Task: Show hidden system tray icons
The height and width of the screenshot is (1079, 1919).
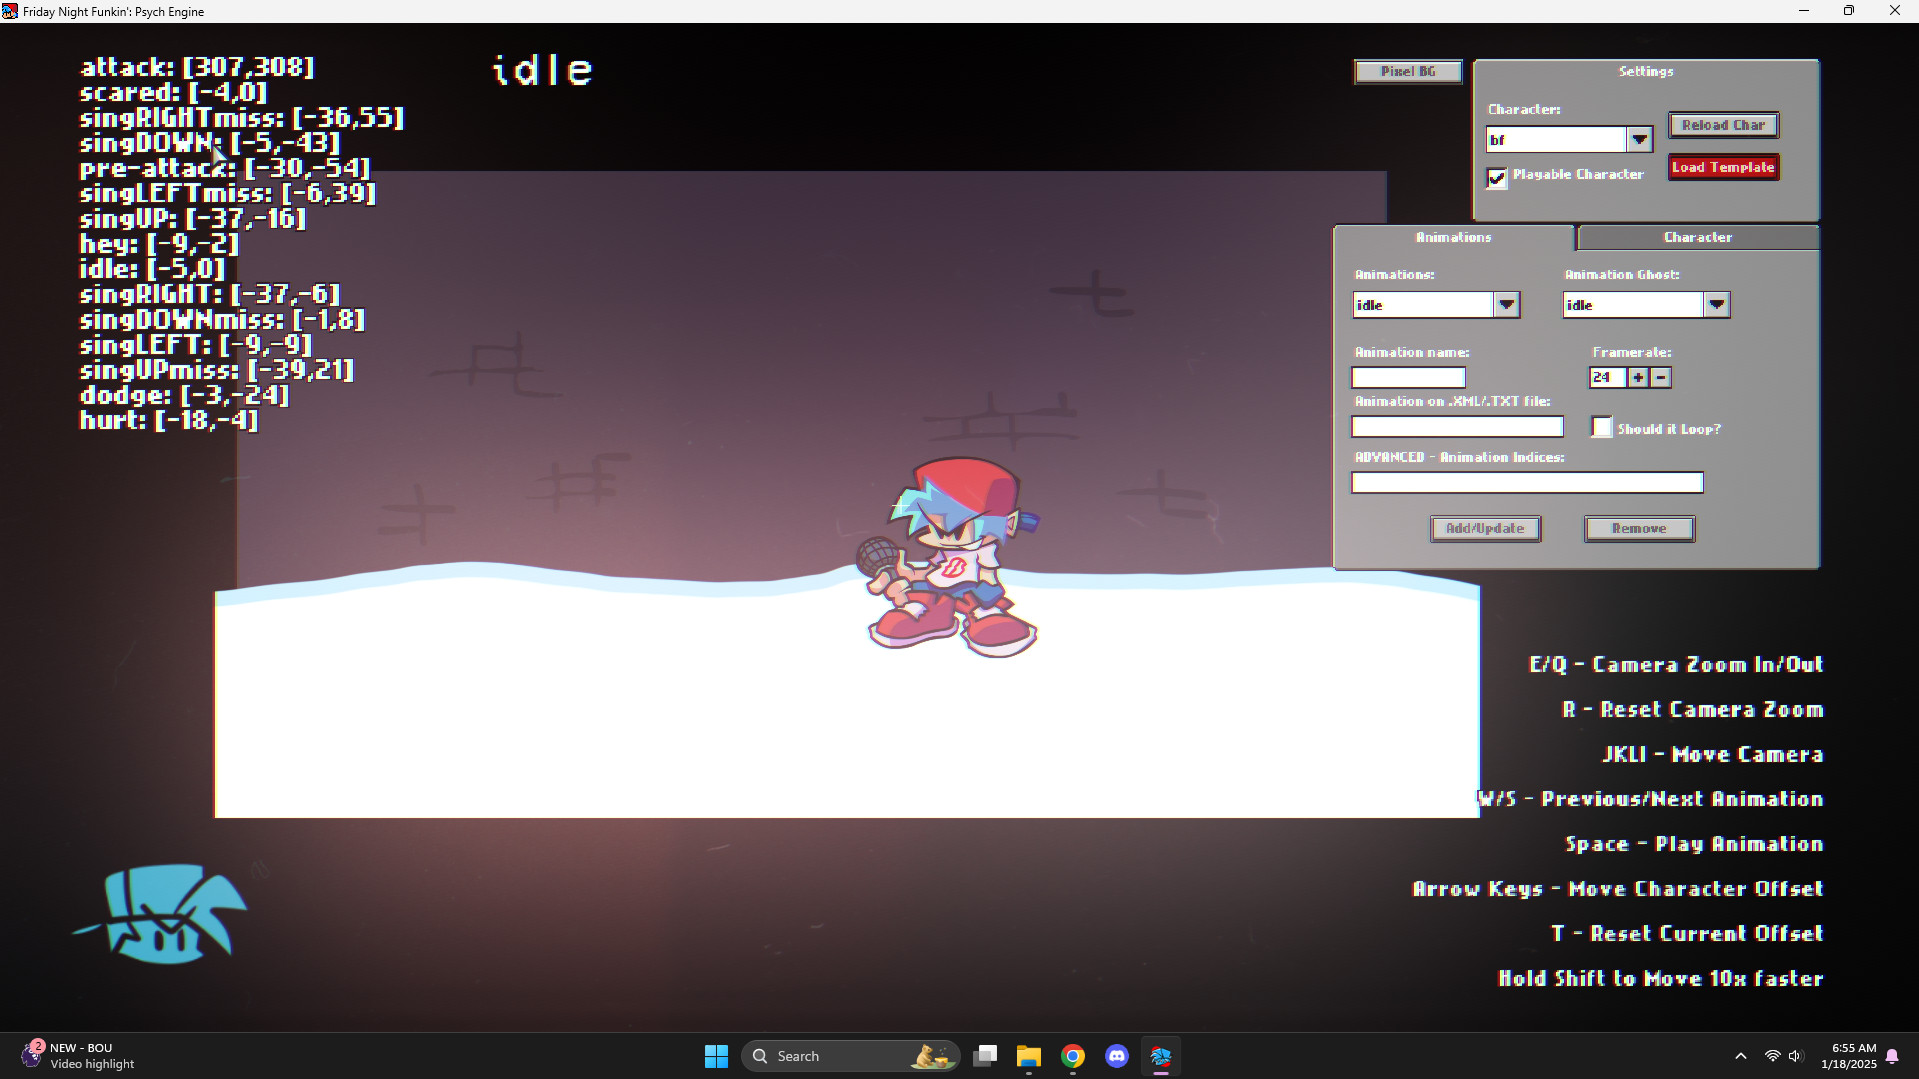Action: pyautogui.click(x=1741, y=1056)
